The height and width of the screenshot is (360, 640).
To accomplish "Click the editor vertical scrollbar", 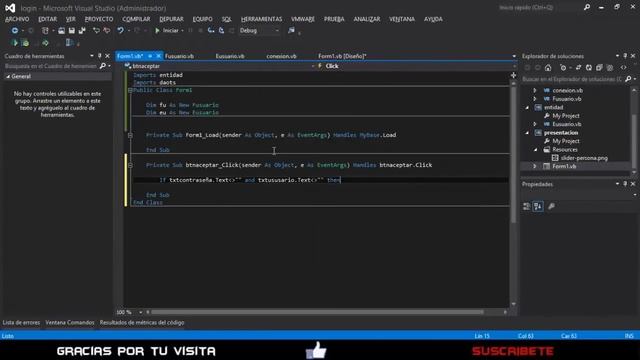I will pyautogui.click(x=514, y=155).
